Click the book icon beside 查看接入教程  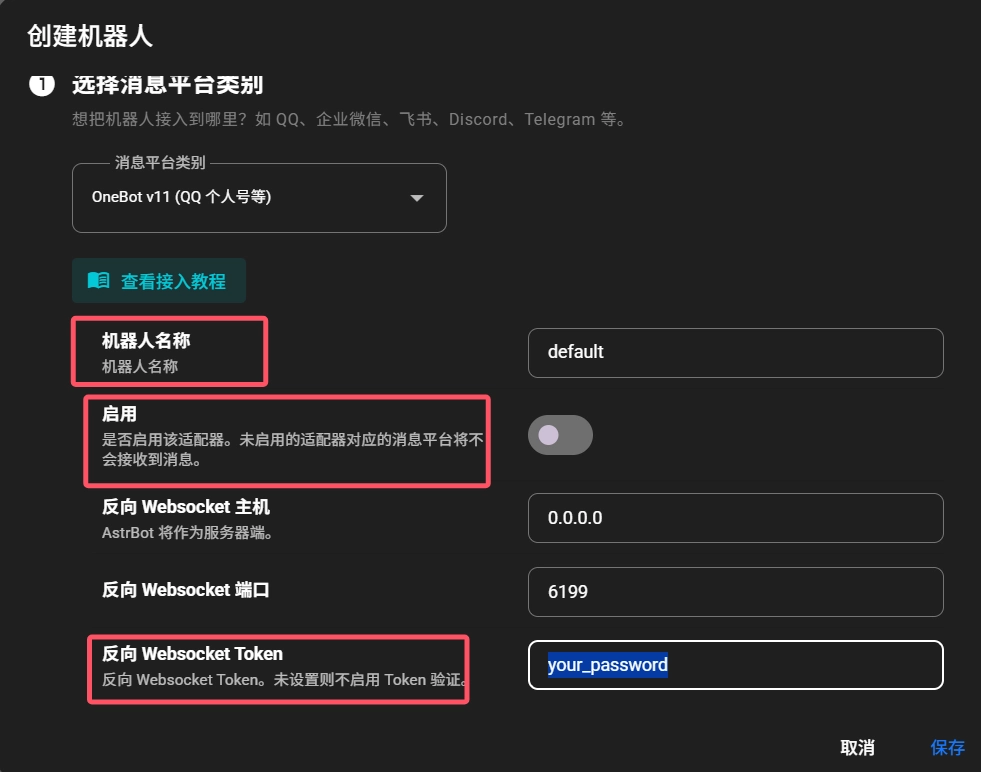(x=98, y=281)
